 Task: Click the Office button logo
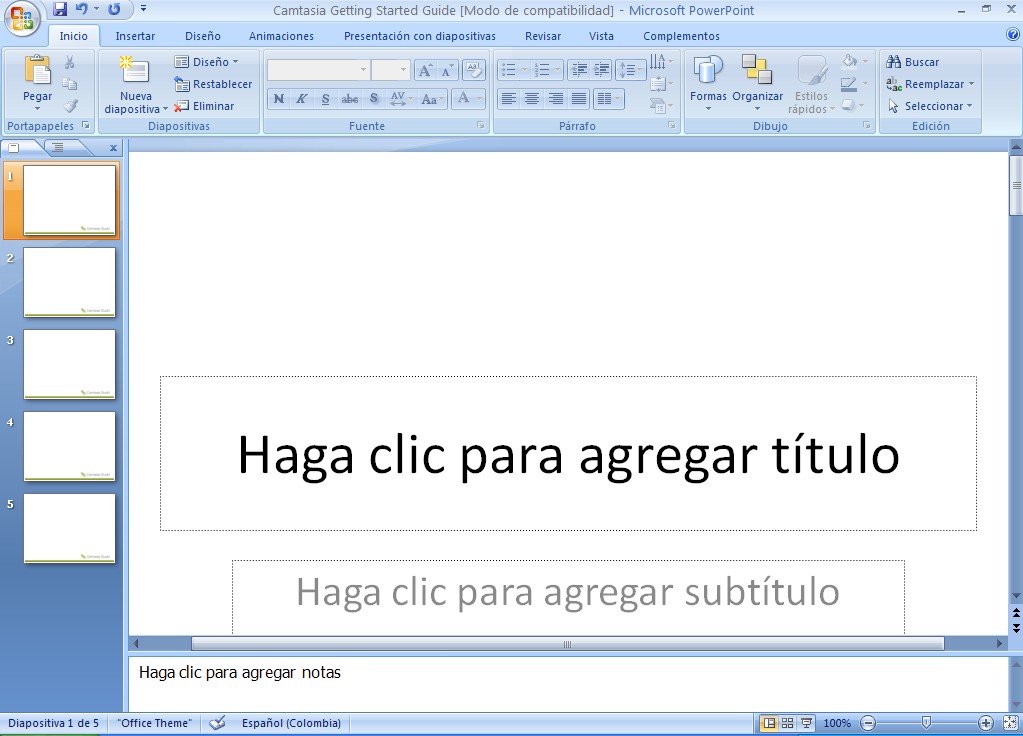(x=22, y=19)
